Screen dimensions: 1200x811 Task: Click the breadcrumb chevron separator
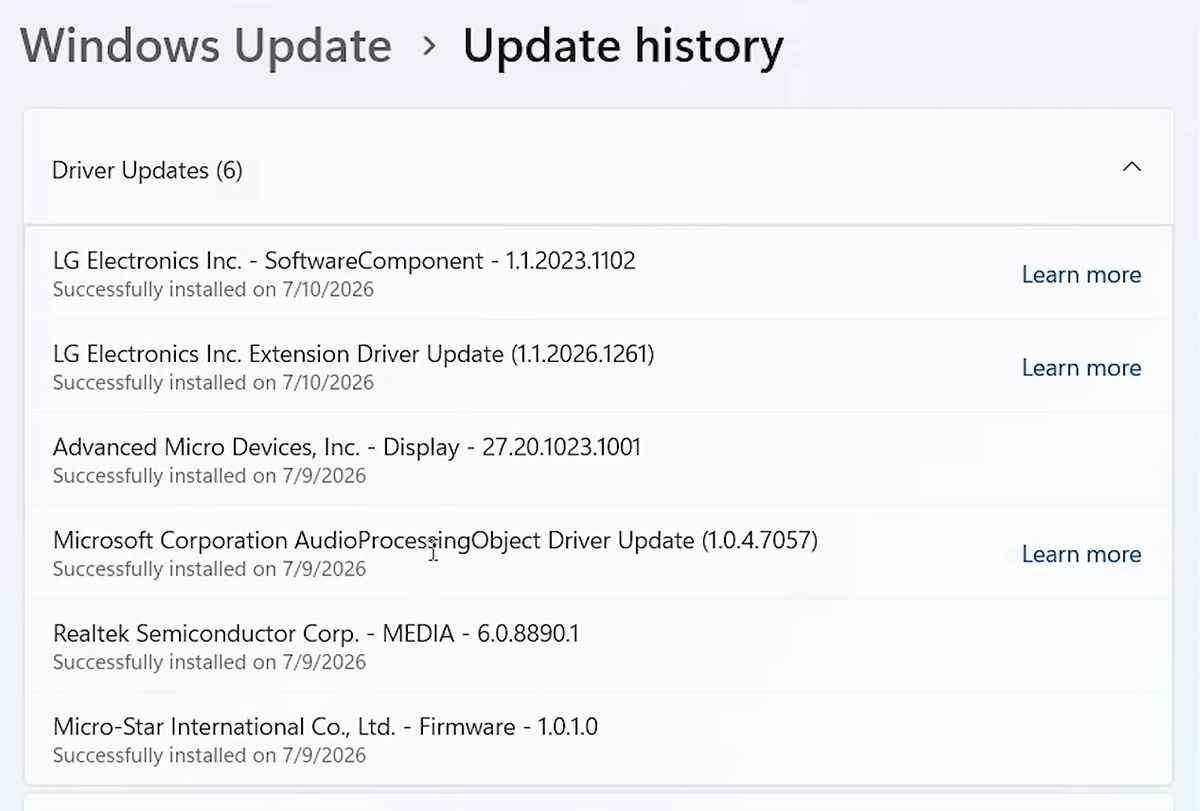(x=429, y=46)
